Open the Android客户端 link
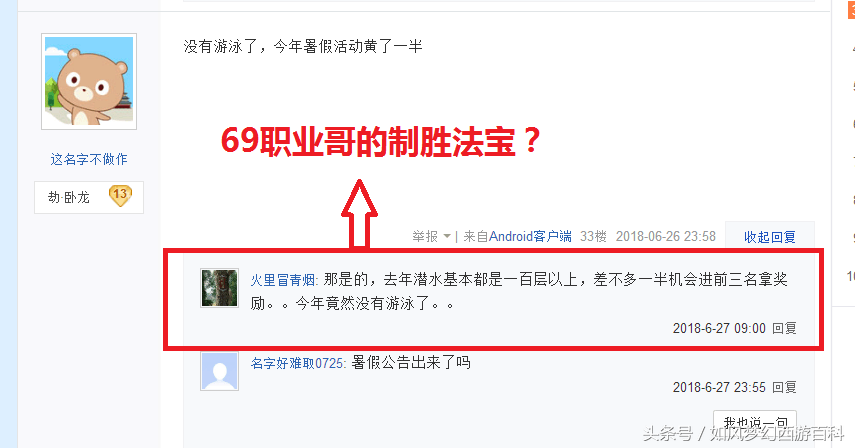Screen dimensions: 855x448 pos(530,237)
